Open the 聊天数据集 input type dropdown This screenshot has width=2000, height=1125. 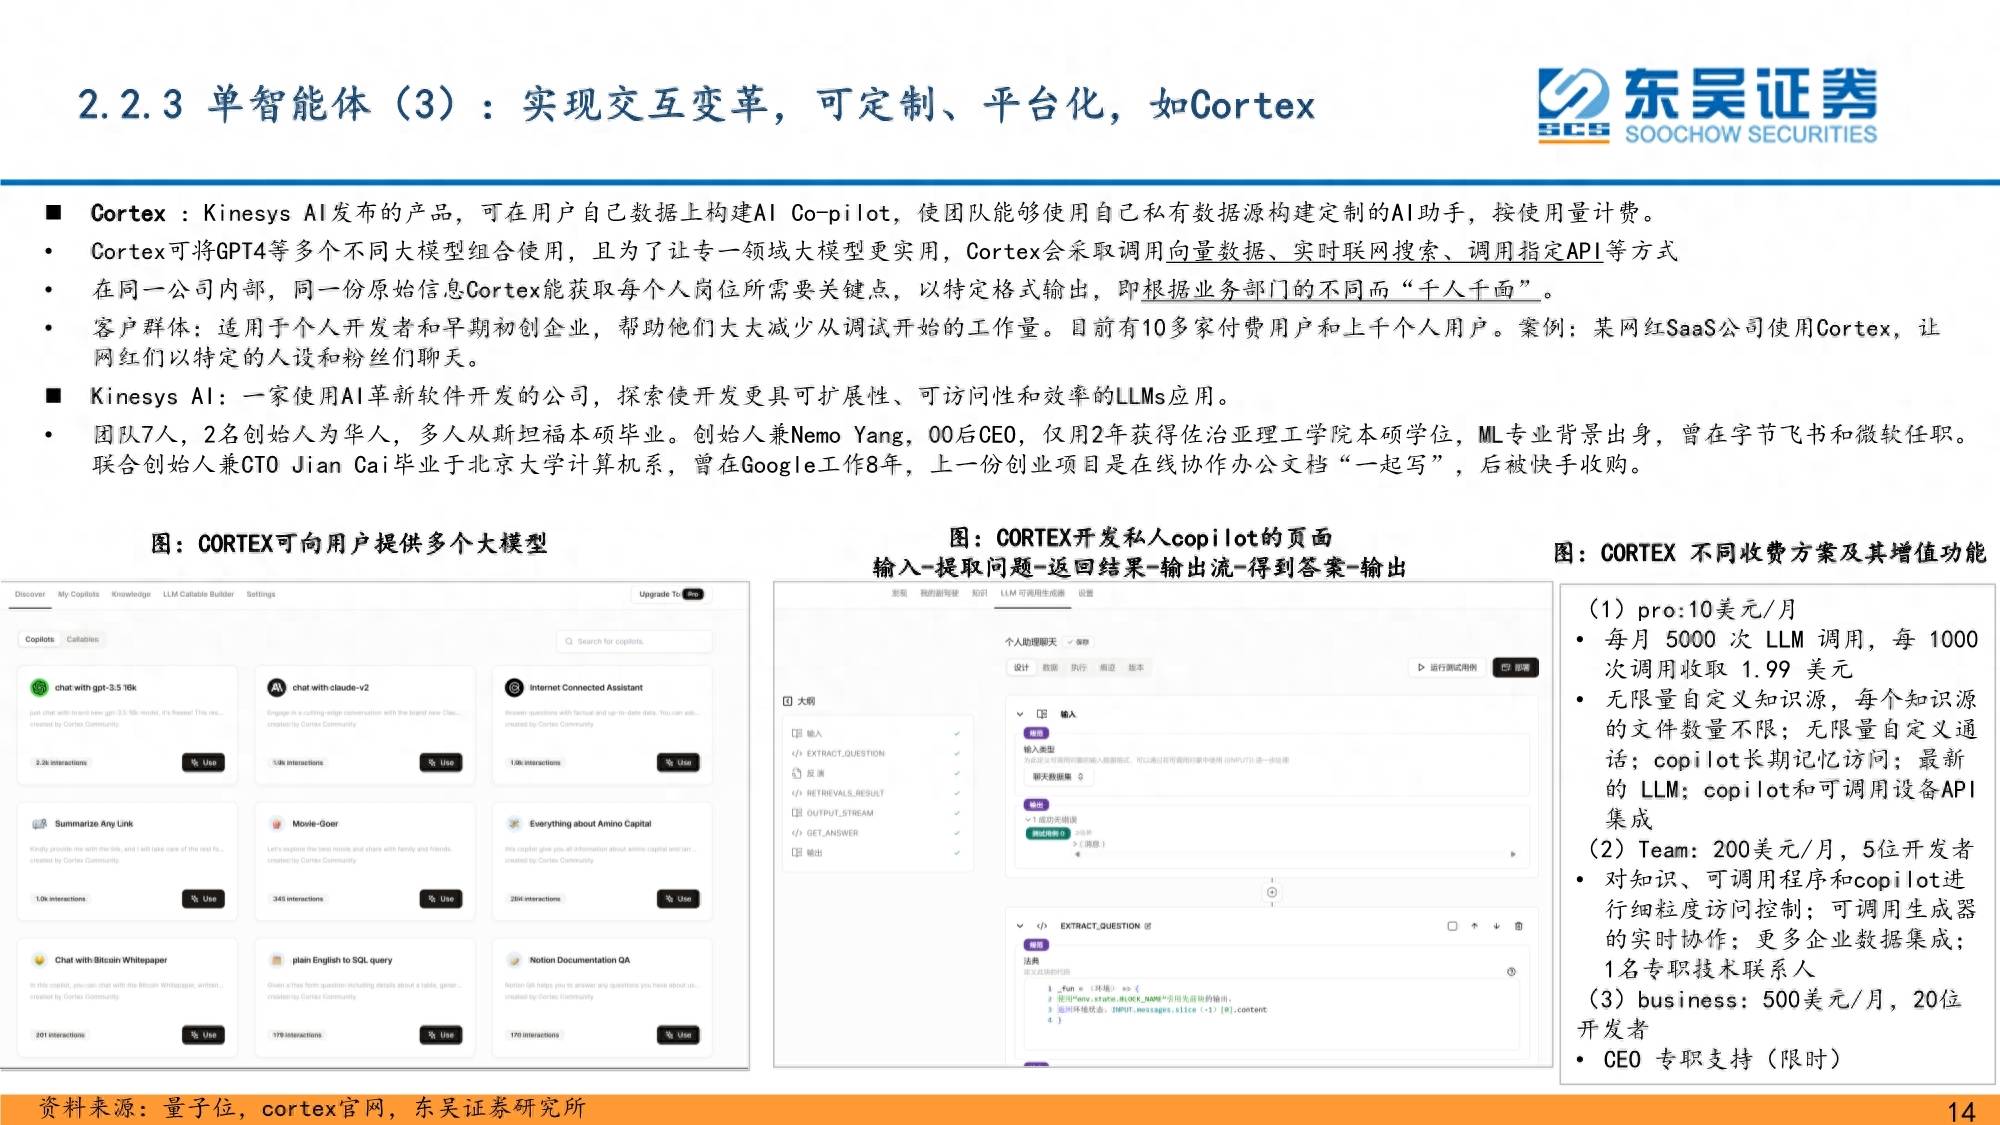[1058, 777]
